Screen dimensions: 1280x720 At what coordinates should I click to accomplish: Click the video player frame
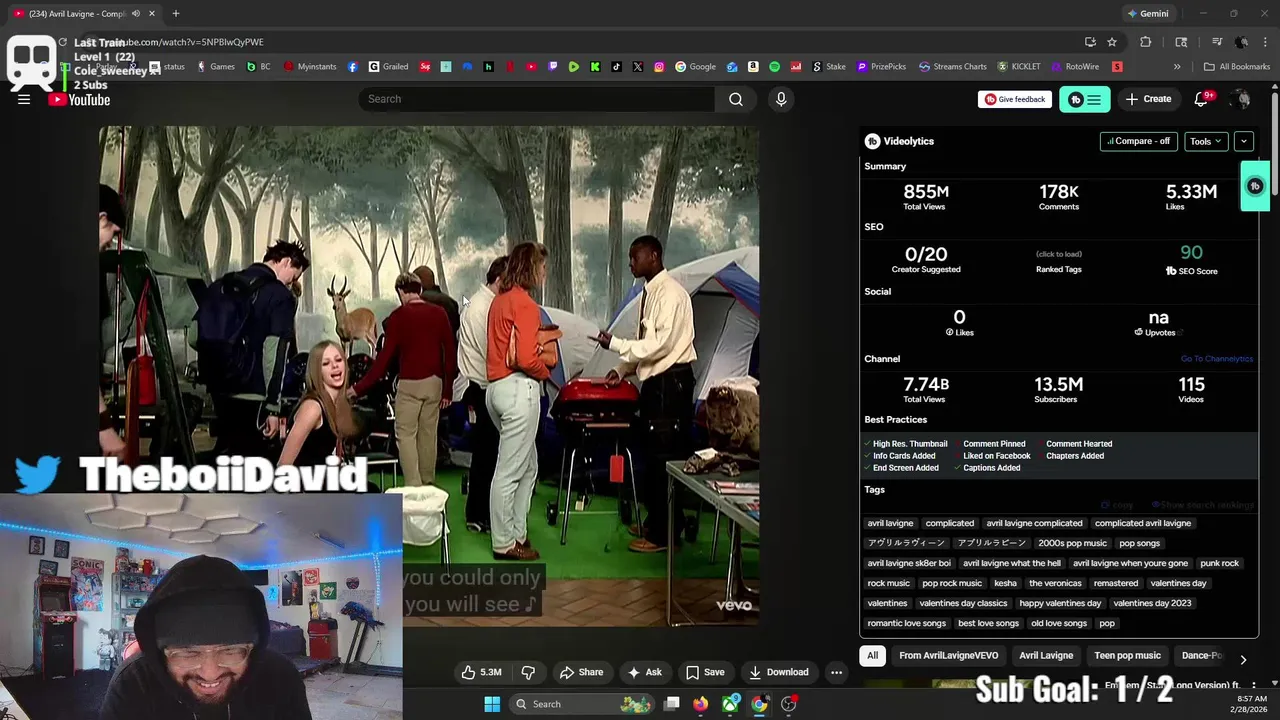coord(429,376)
